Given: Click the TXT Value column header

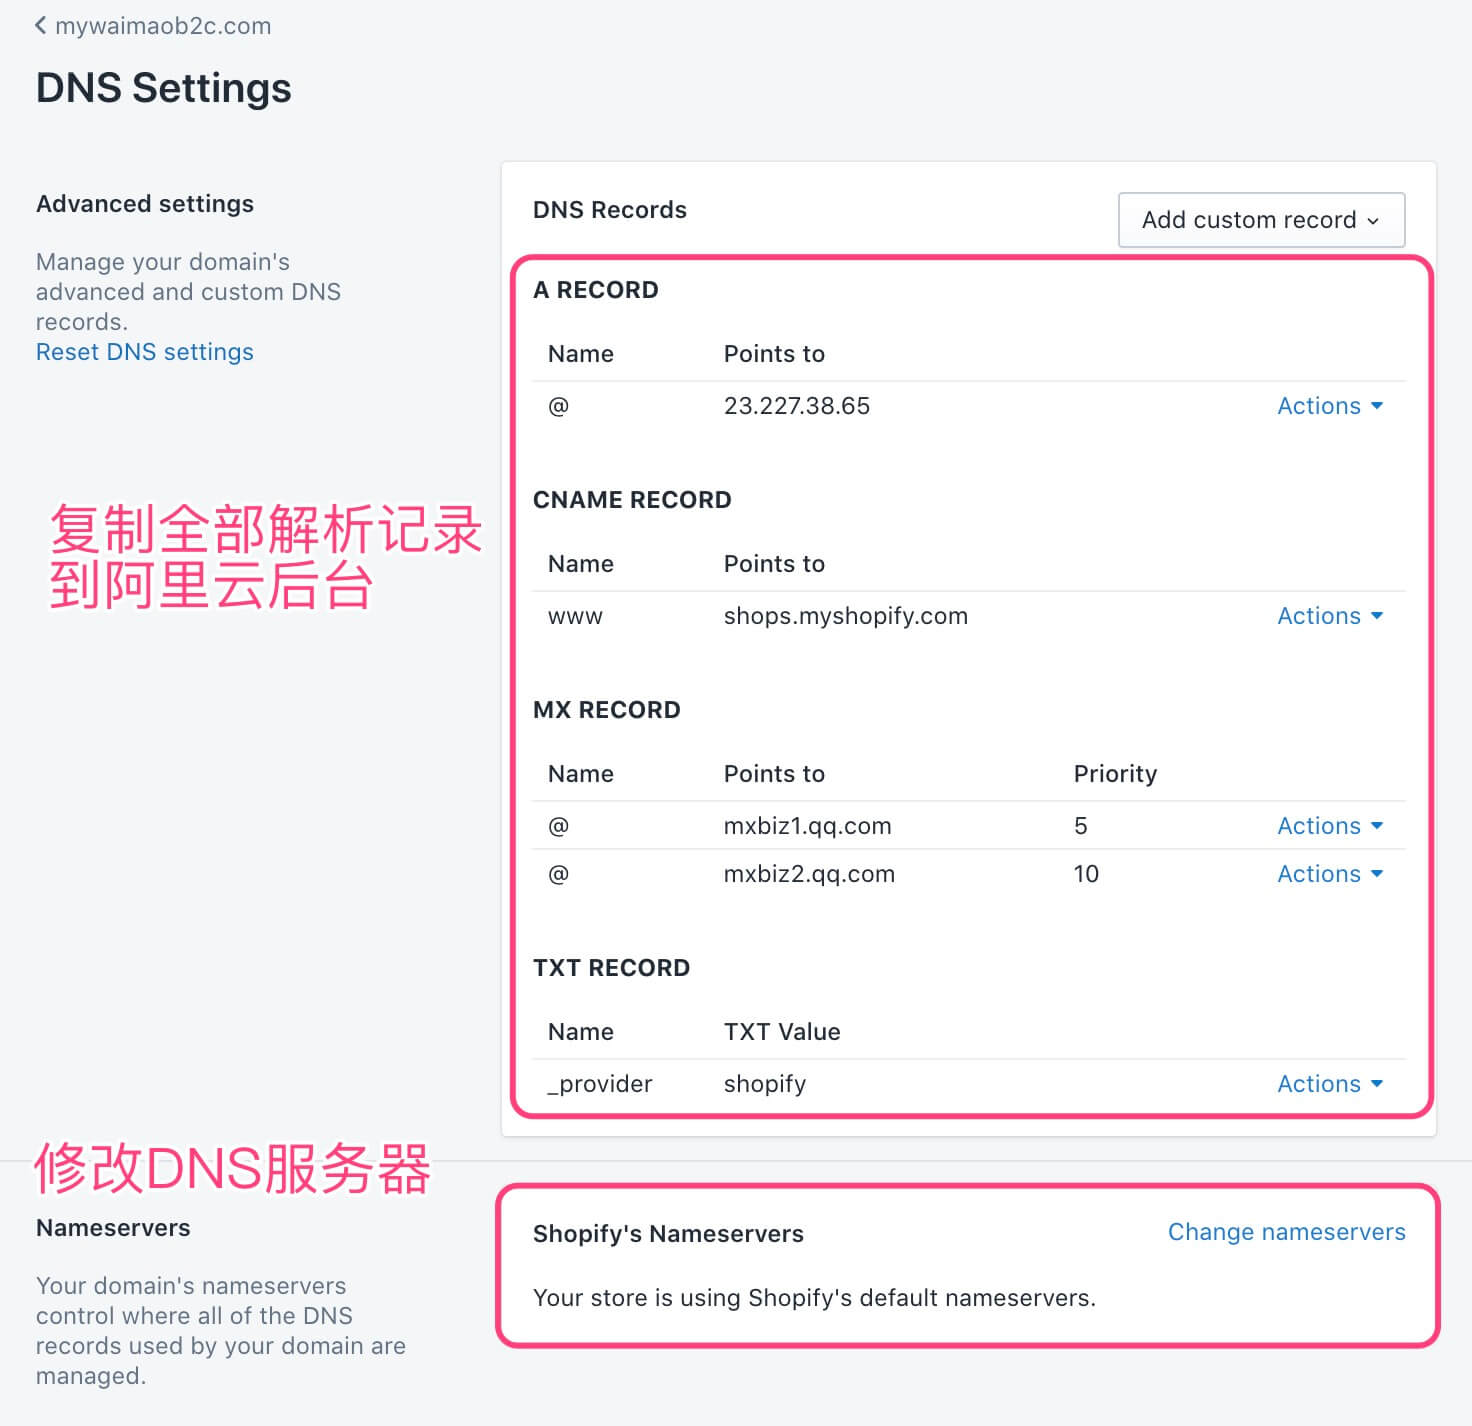Looking at the screenshot, I should [x=782, y=1032].
